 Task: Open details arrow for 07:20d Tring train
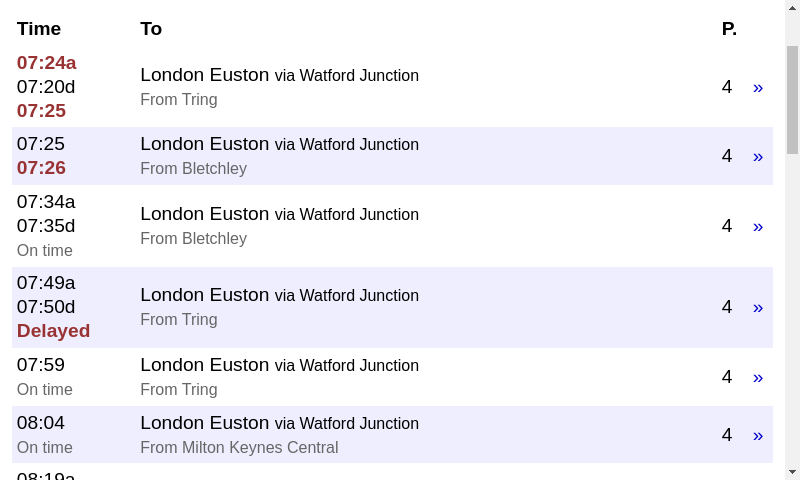(758, 87)
